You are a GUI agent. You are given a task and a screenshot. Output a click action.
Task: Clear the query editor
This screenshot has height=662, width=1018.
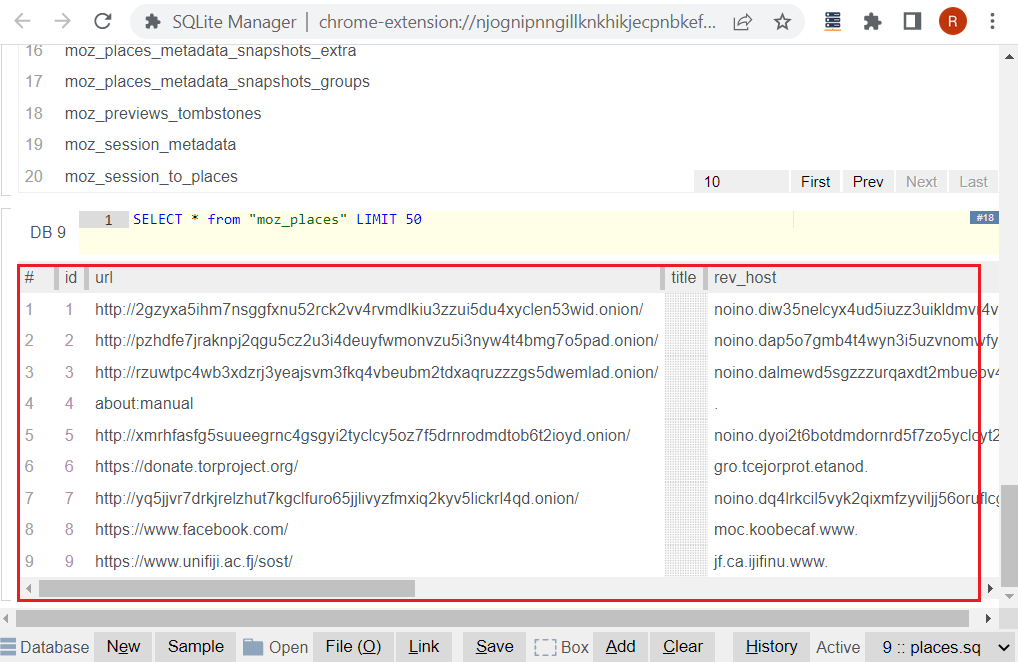coord(682,647)
